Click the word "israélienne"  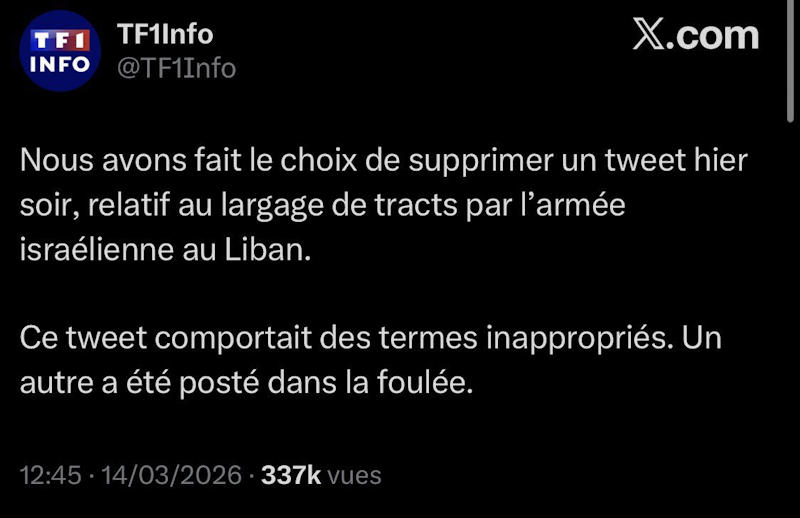click(96, 250)
